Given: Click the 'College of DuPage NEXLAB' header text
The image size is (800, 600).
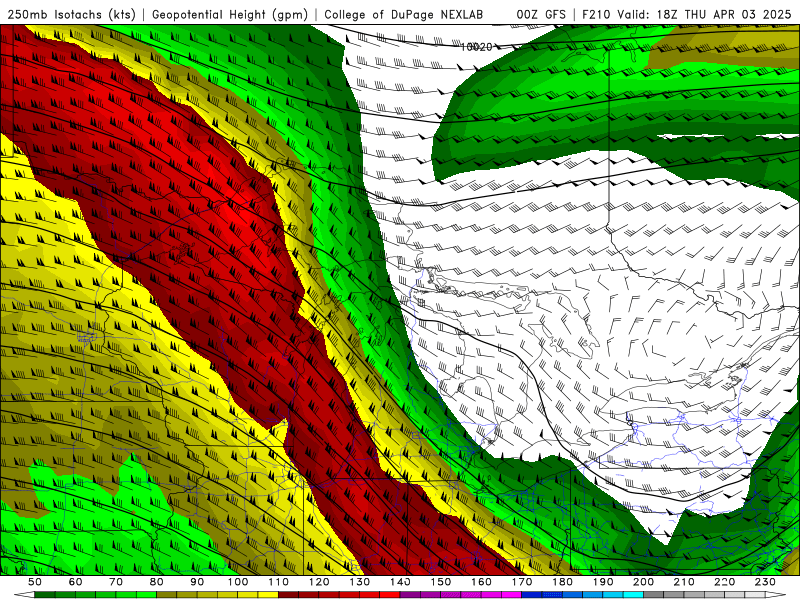Looking at the screenshot, I should point(404,14).
